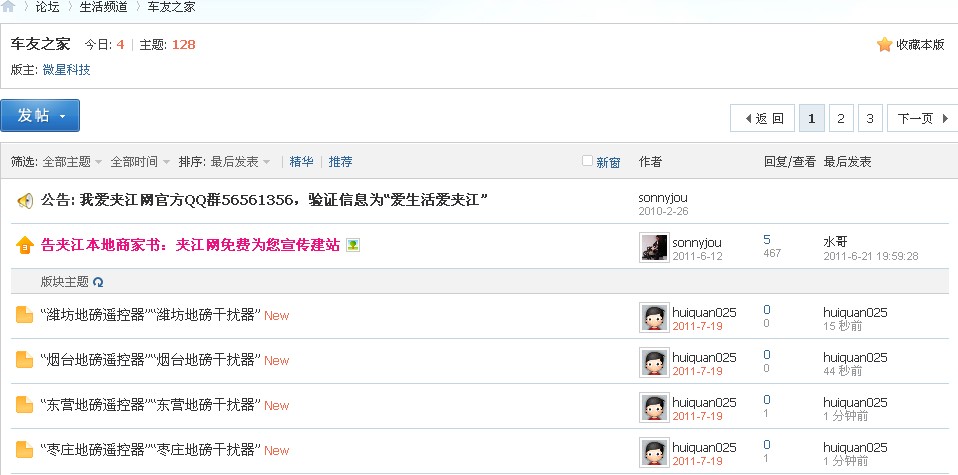Click the announcement megaphone icon
Image resolution: width=958 pixels, height=475 pixels.
[x=25, y=201]
